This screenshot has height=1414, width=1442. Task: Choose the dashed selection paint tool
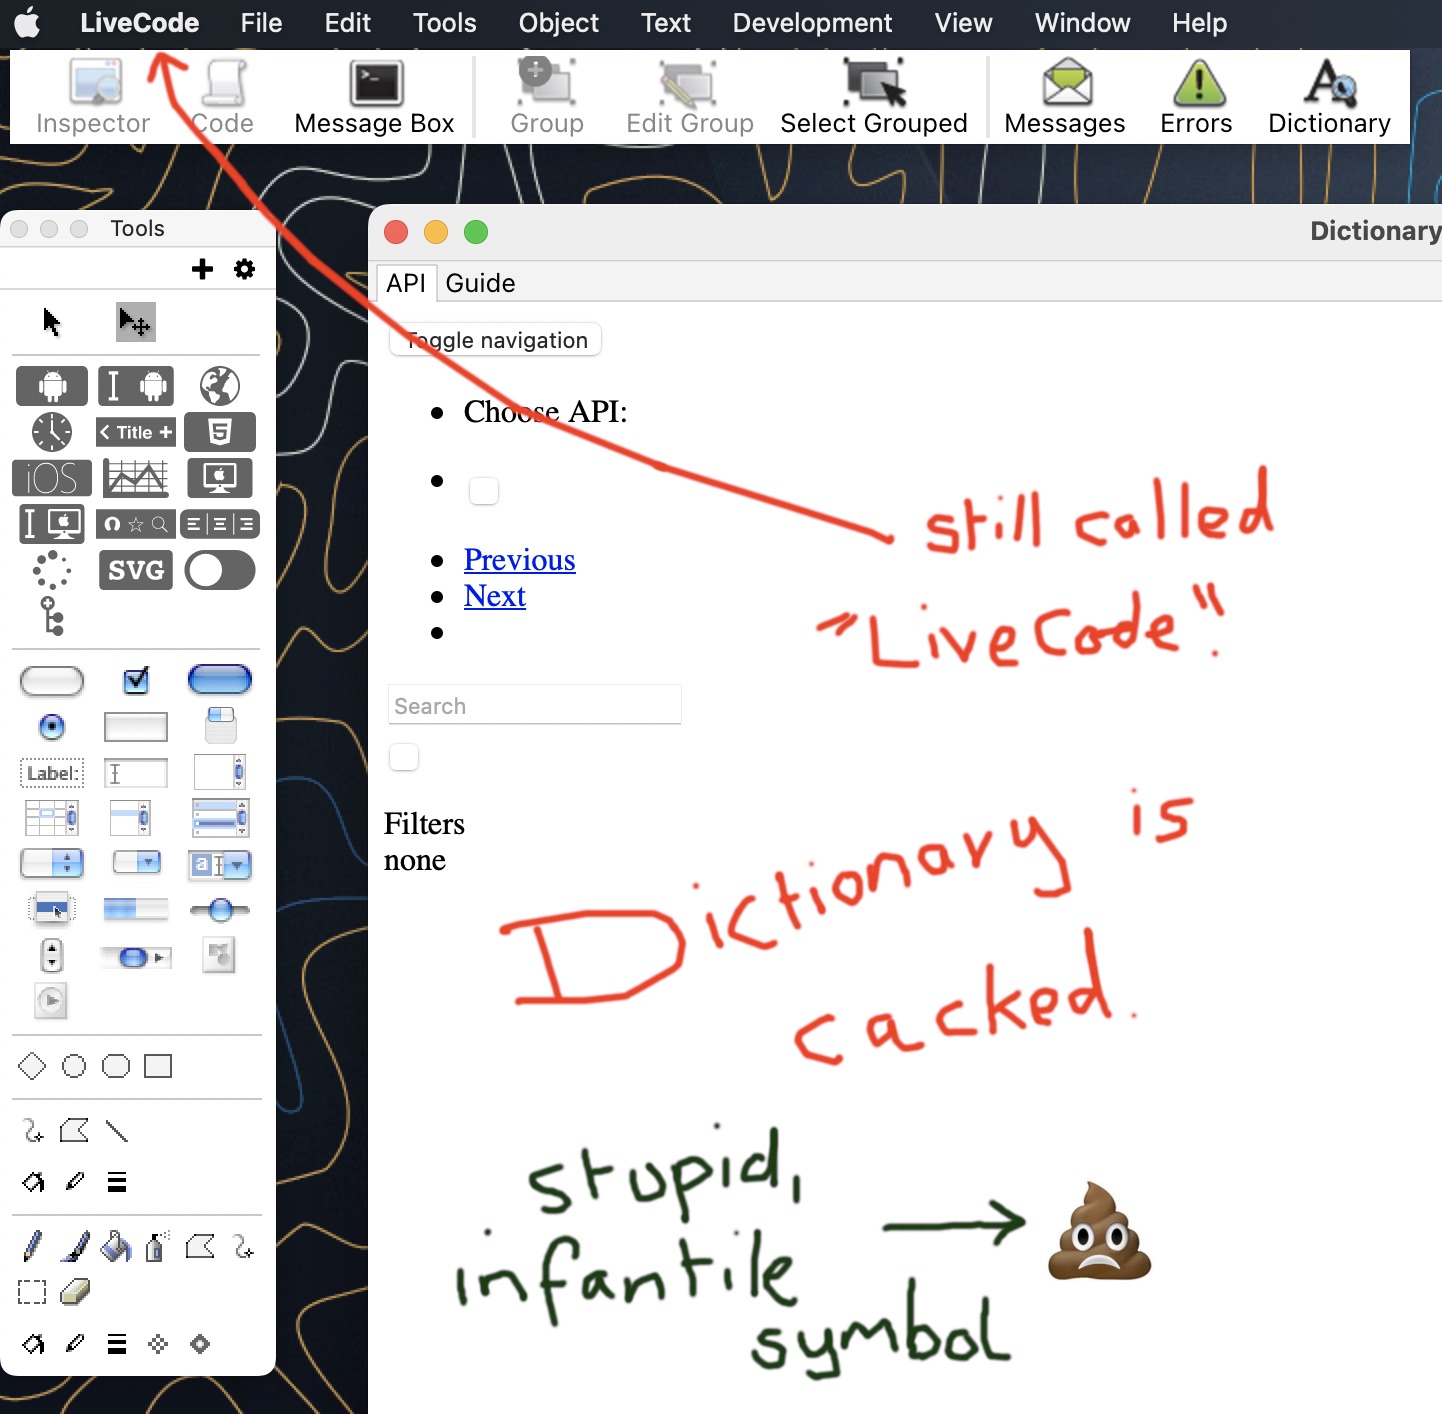32,1292
